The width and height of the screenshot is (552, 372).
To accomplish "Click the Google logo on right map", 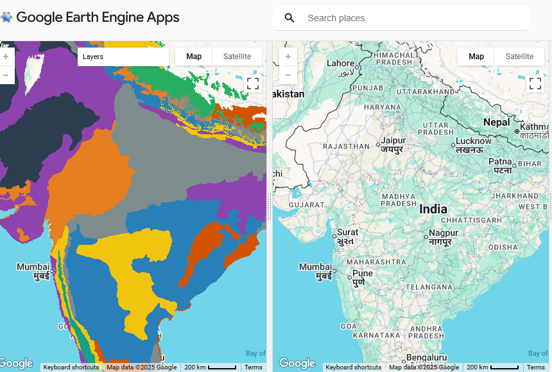I will coord(297,363).
